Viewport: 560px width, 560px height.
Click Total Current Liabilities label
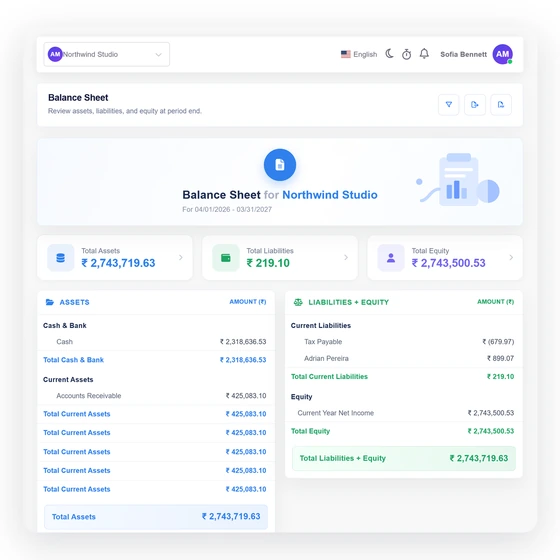329,376
